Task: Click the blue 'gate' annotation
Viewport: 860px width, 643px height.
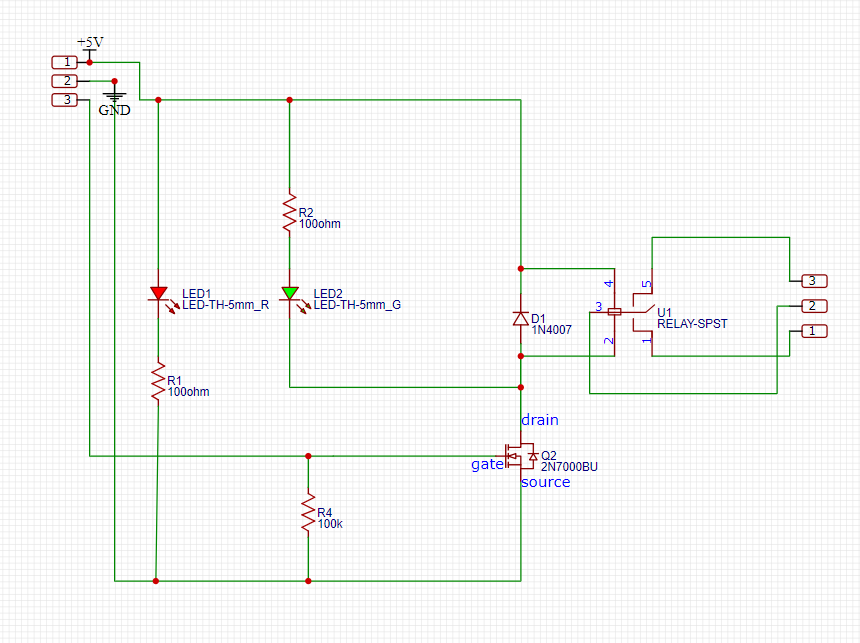Action: point(487,465)
